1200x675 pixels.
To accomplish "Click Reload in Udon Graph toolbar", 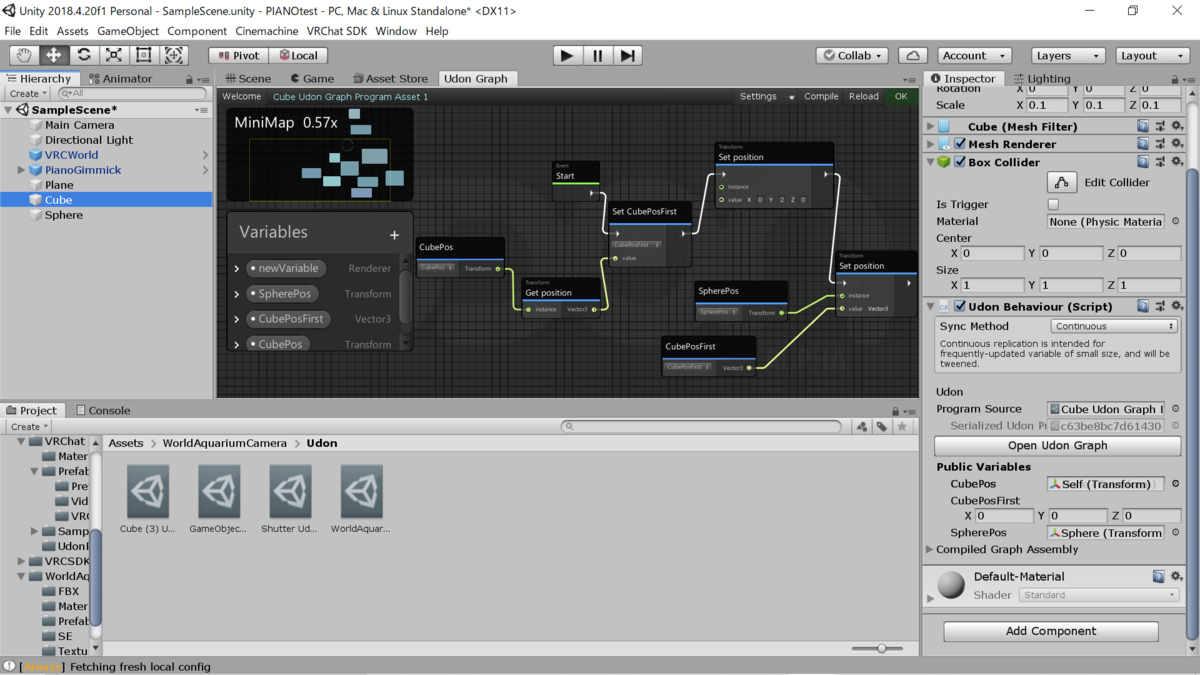I will point(863,97).
